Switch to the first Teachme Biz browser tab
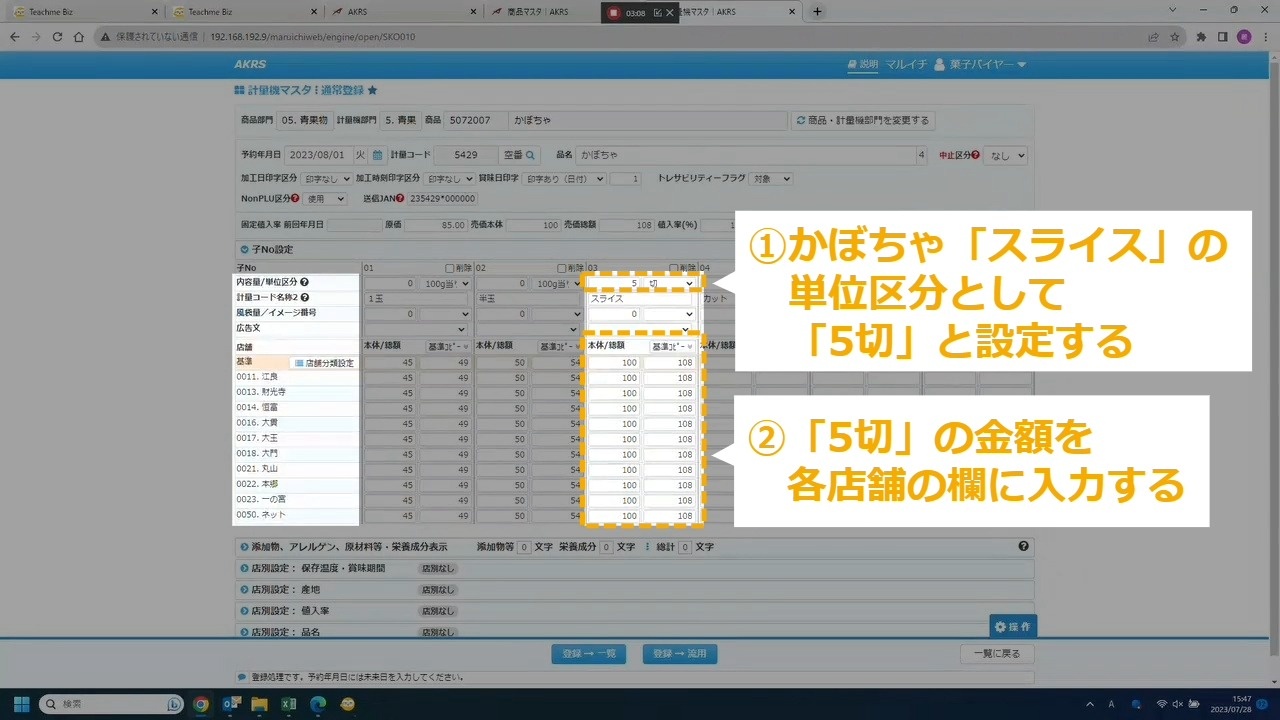Screen dimensions: 1280x720 78,12
